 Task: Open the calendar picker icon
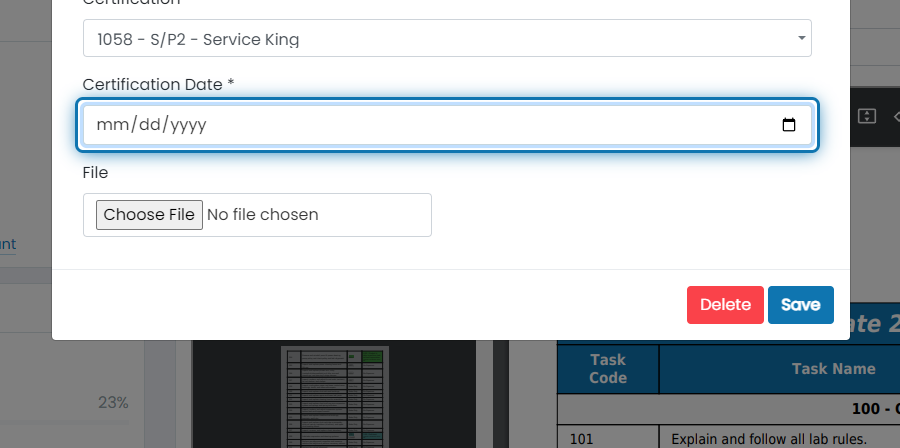pyautogui.click(x=789, y=124)
